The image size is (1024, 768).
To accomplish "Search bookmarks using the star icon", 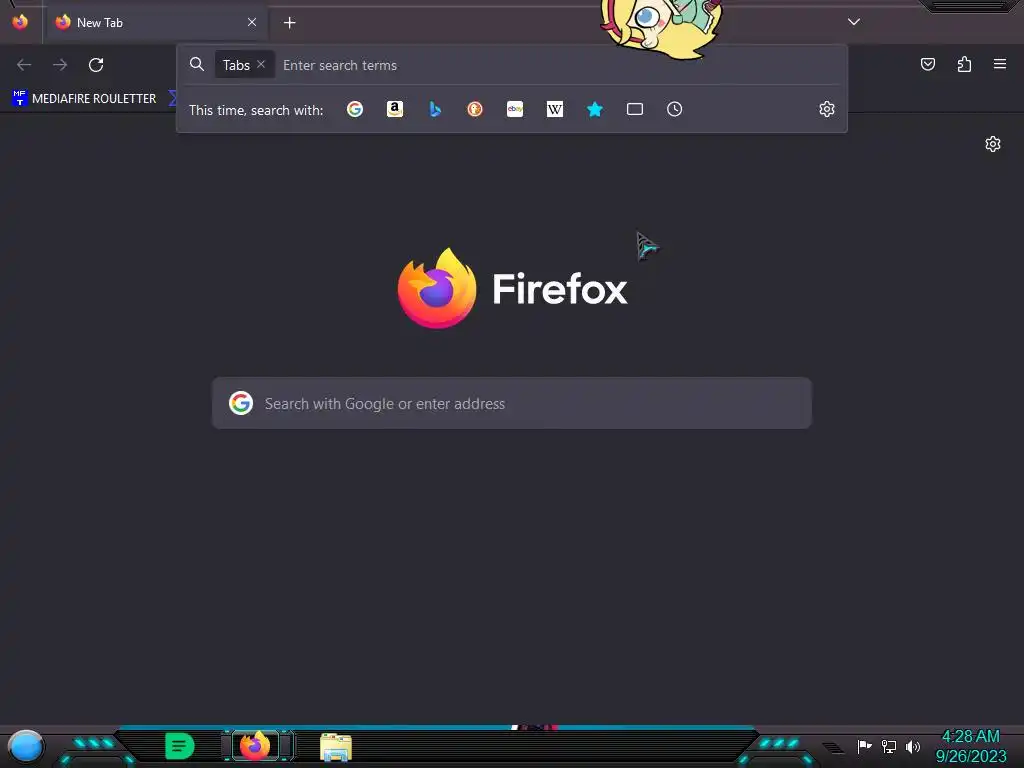I will coord(594,109).
